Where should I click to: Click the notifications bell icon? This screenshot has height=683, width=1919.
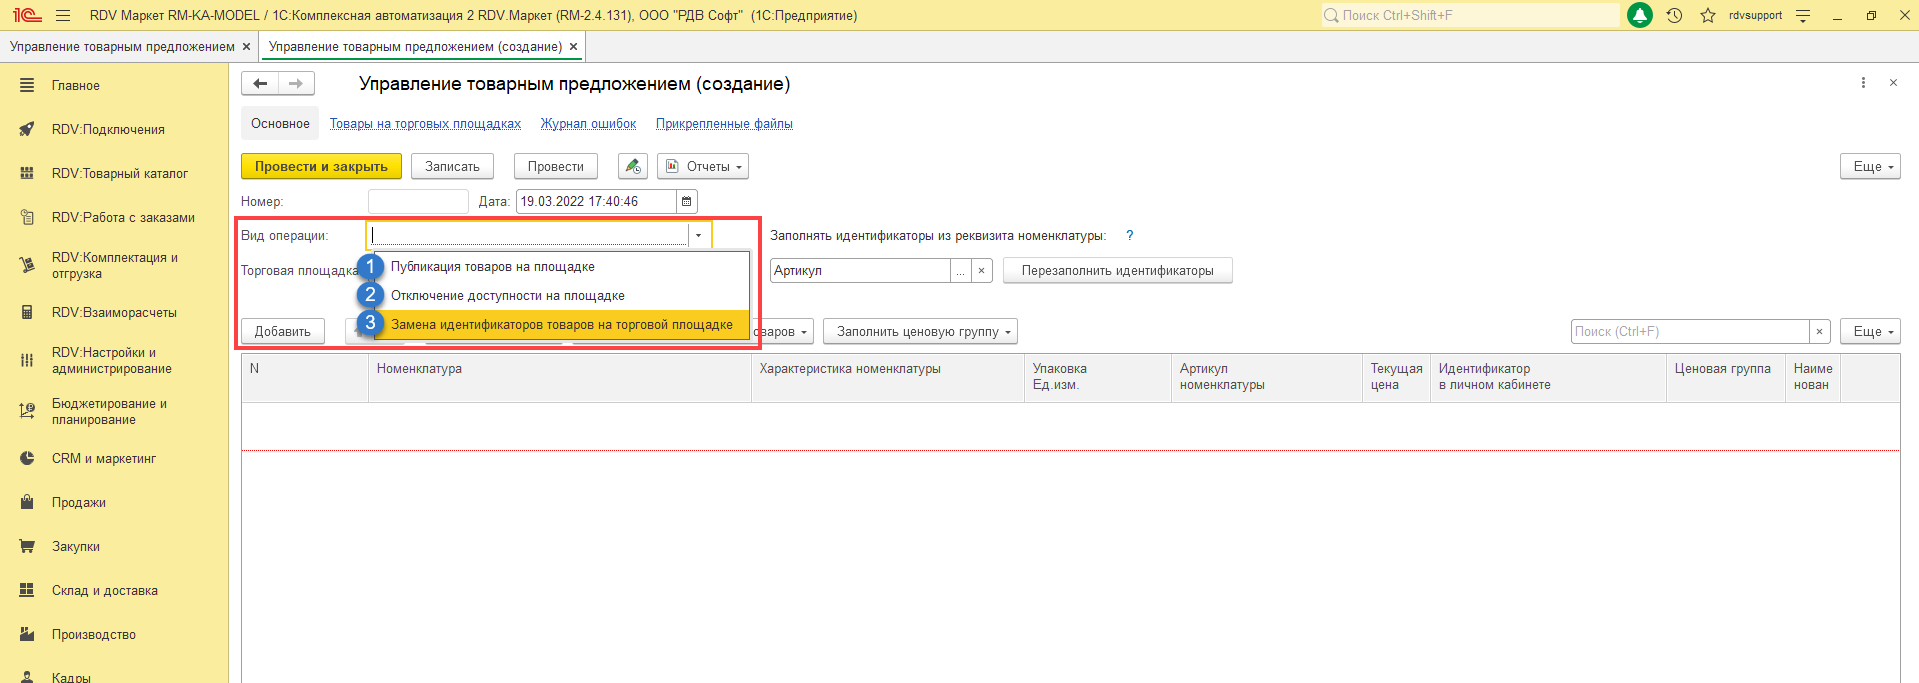pyautogui.click(x=1640, y=15)
